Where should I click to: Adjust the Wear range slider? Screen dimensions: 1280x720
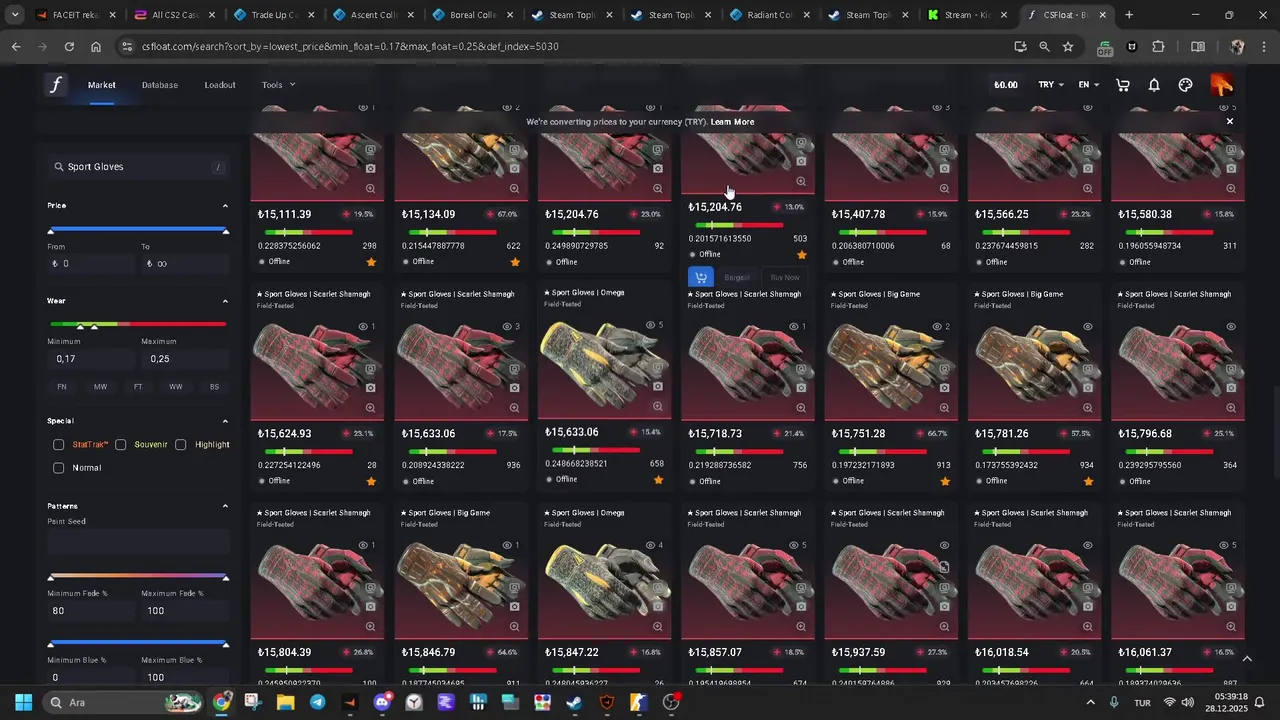(138, 325)
